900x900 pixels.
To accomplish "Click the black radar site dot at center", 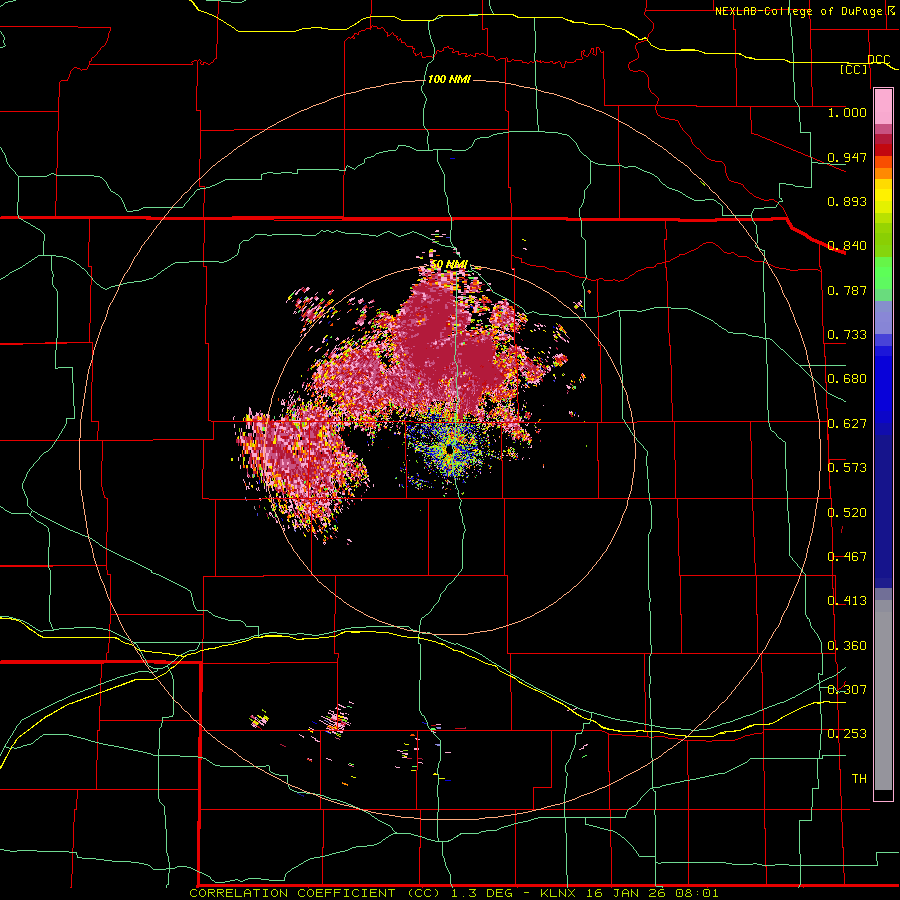I will [449, 451].
